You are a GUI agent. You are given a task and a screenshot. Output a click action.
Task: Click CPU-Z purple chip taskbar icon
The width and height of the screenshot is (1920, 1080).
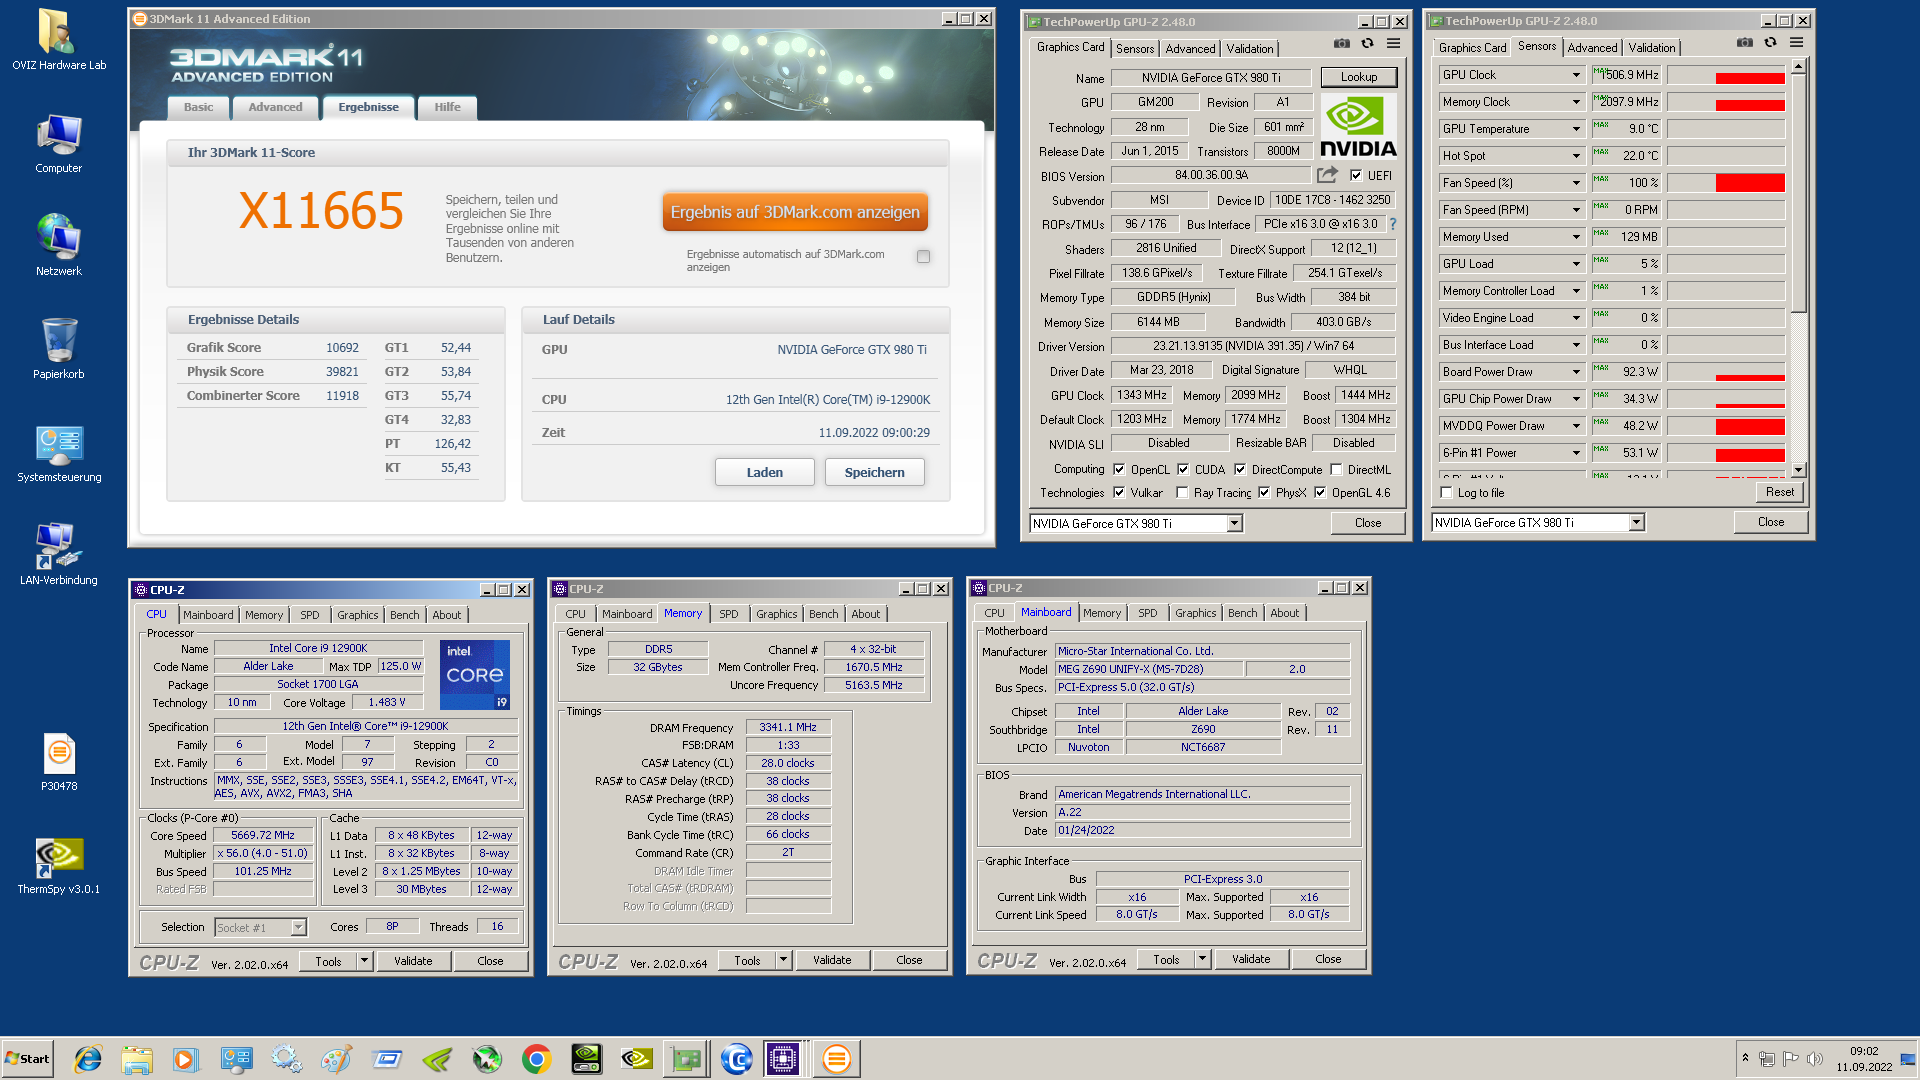click(783, 1059)
